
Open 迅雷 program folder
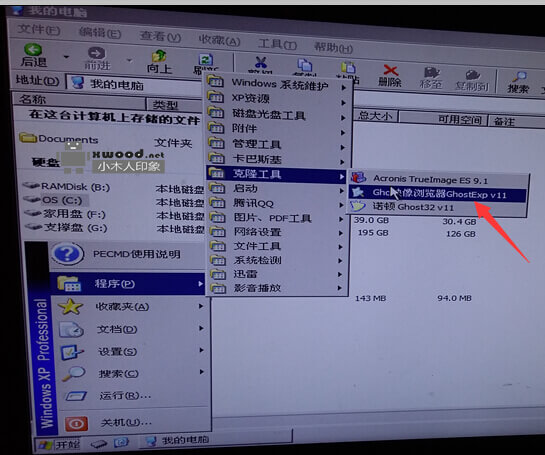click(277, 274)
